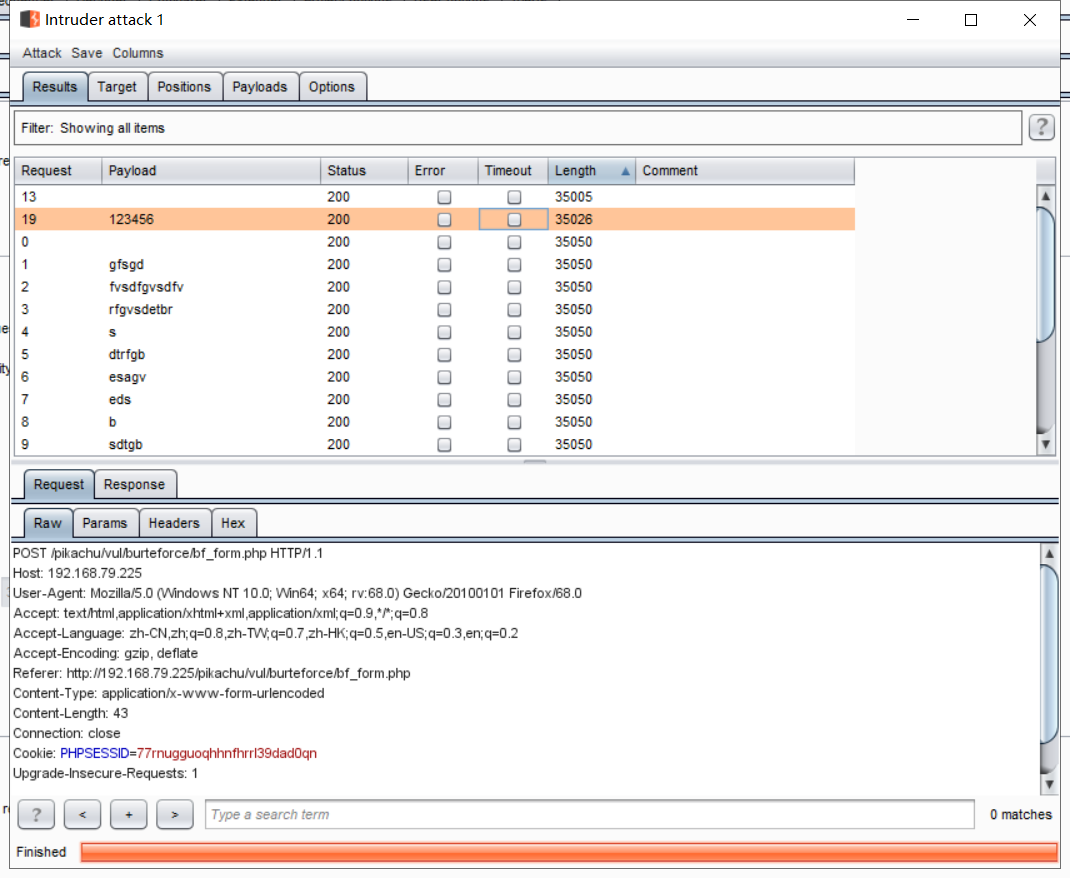This screenshot has height=878, width=1070.
Task: Select the row with payload gfsgd
Action: tap(435, 265)
